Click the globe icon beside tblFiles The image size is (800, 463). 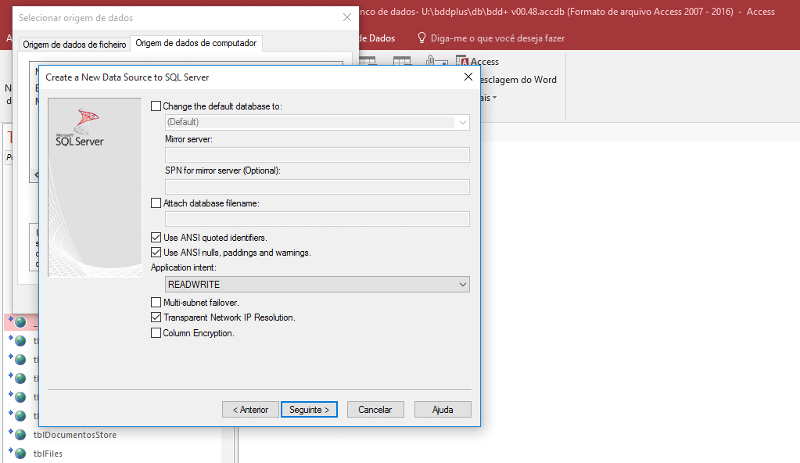(20, 453)
